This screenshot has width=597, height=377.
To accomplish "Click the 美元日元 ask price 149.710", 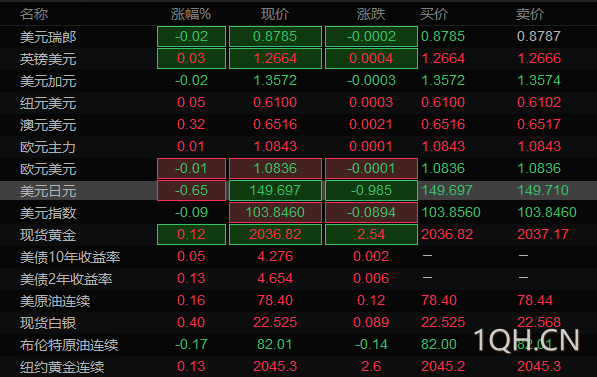I will [543, 190].
